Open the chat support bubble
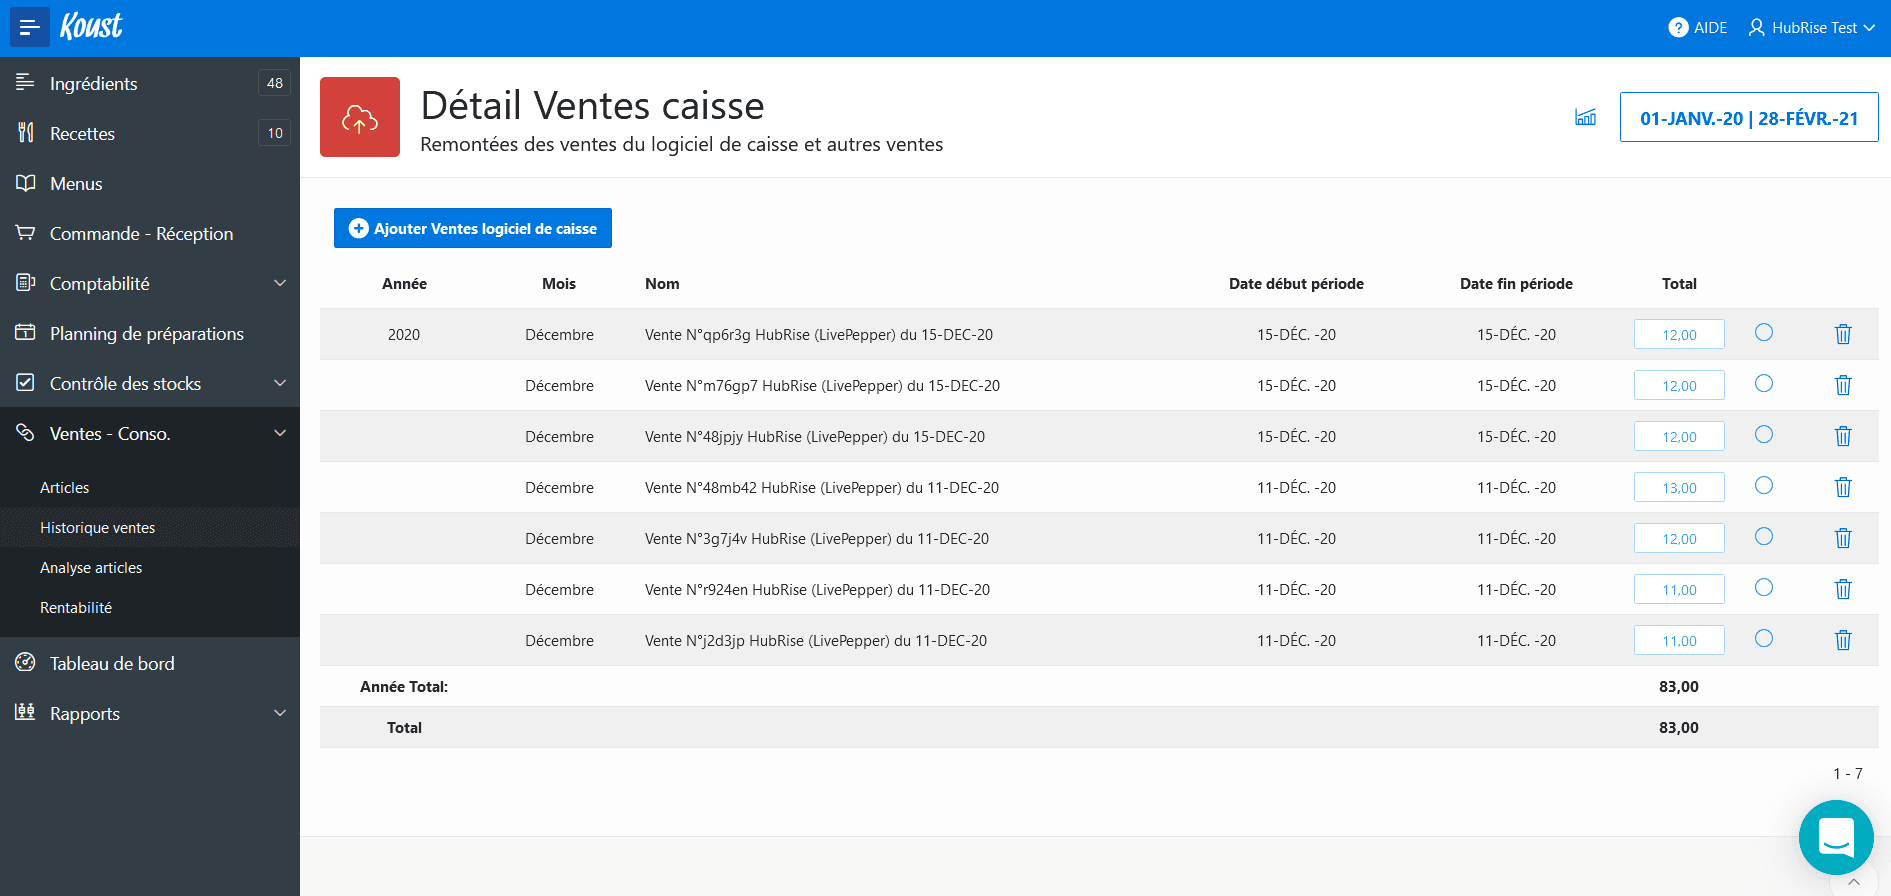The image size is (1891, 896). pyautogui.click(x=1836, y=837)
